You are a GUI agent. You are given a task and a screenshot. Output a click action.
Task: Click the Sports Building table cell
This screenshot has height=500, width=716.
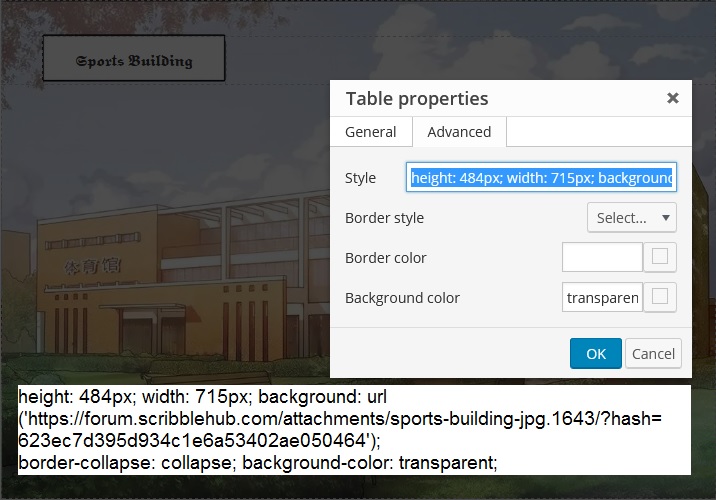pos(134,59)
